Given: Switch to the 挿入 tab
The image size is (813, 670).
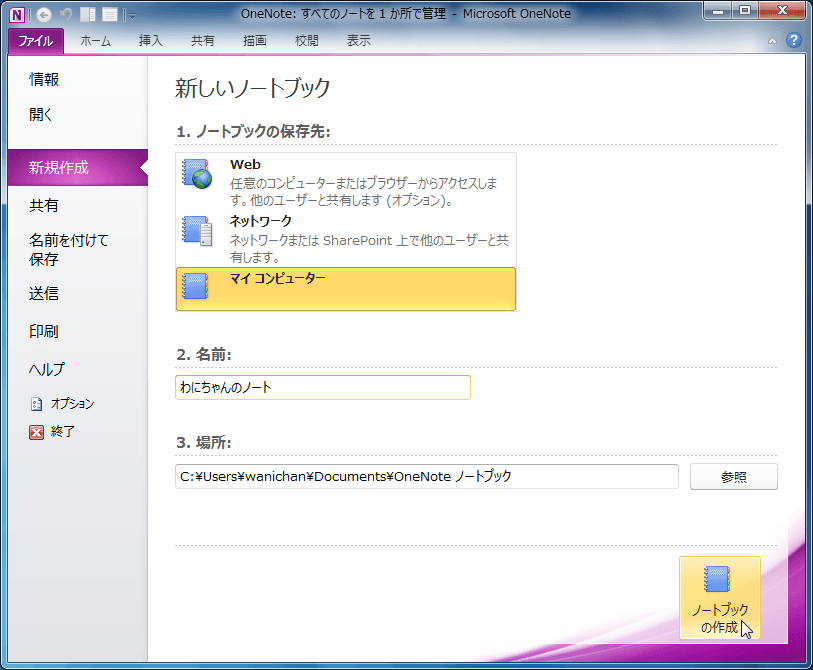Looking at the screenshot, I should (x=150, y=41).
